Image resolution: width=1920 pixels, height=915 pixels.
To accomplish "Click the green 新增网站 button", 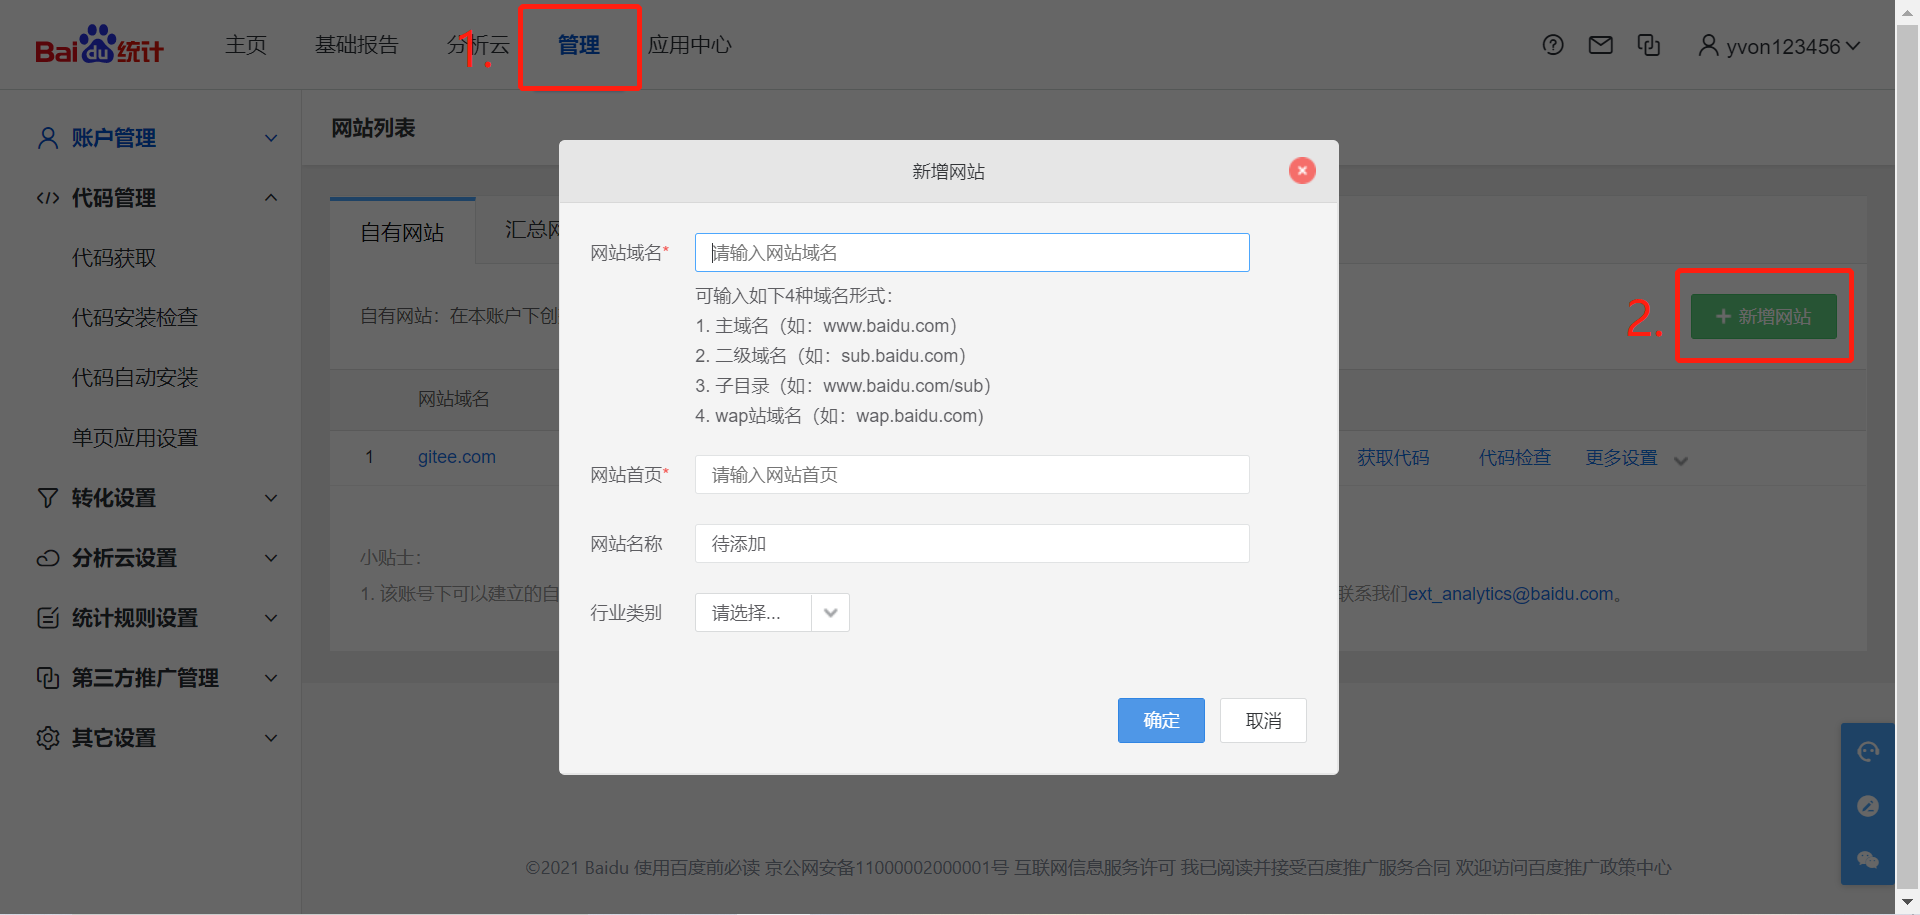I will click(x=1764, y=316).
